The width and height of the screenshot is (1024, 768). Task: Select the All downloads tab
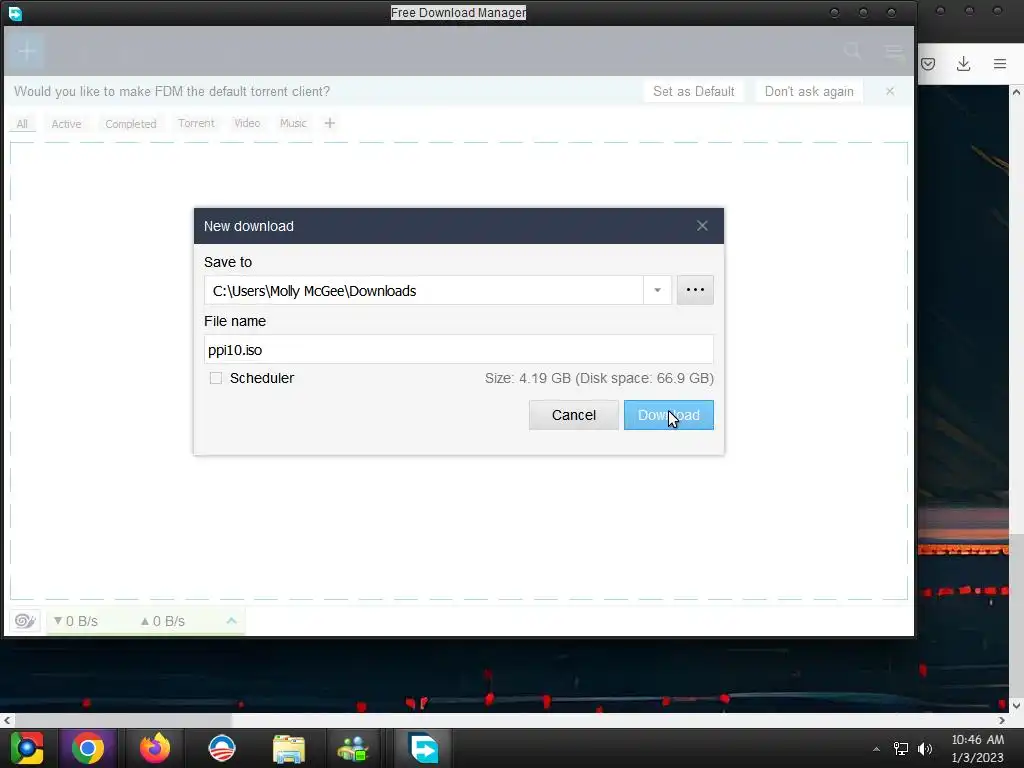coord(22,123)
